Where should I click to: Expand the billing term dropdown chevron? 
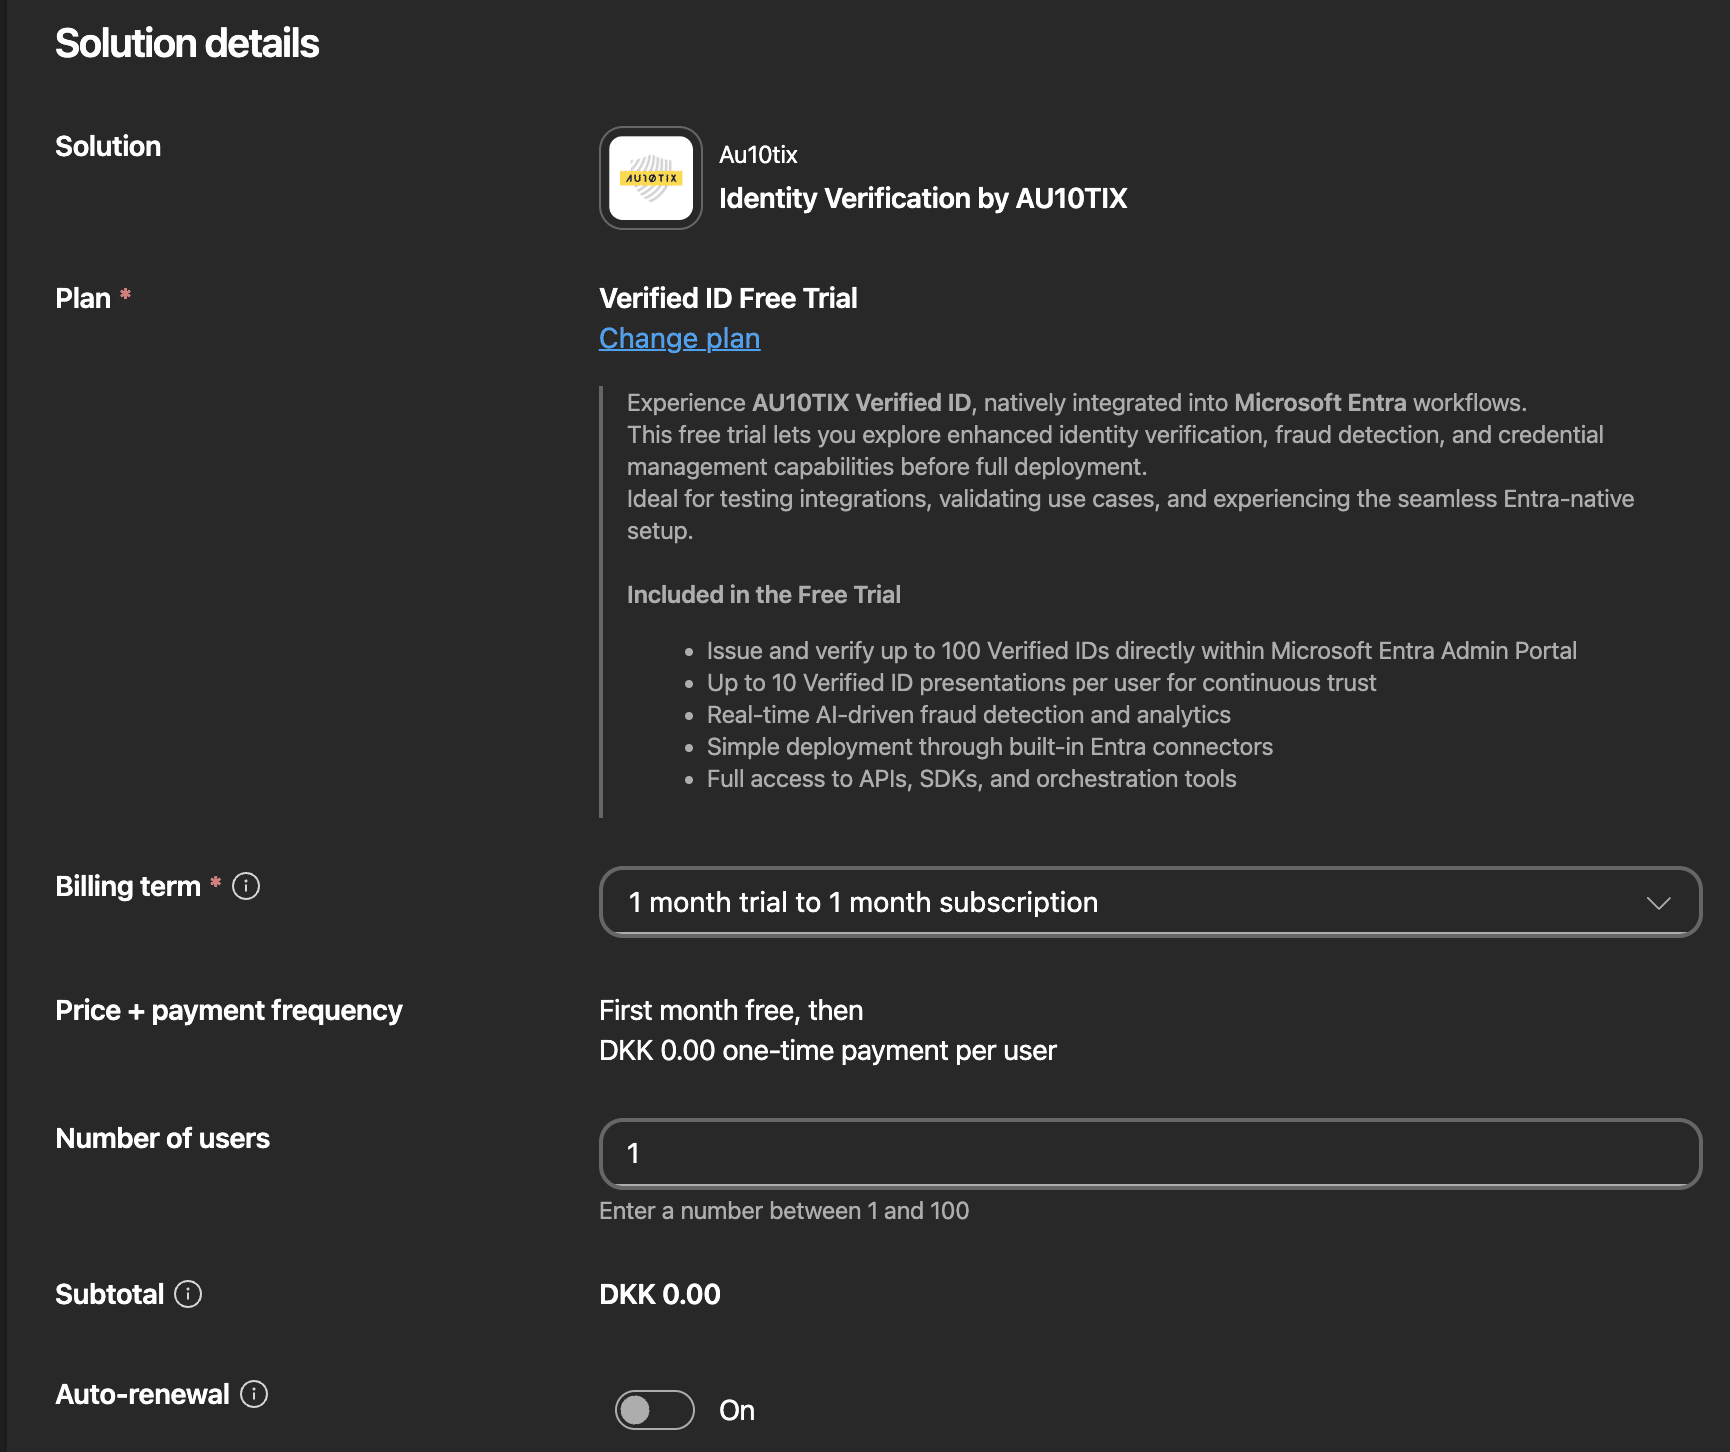[x=1659, y=901]
